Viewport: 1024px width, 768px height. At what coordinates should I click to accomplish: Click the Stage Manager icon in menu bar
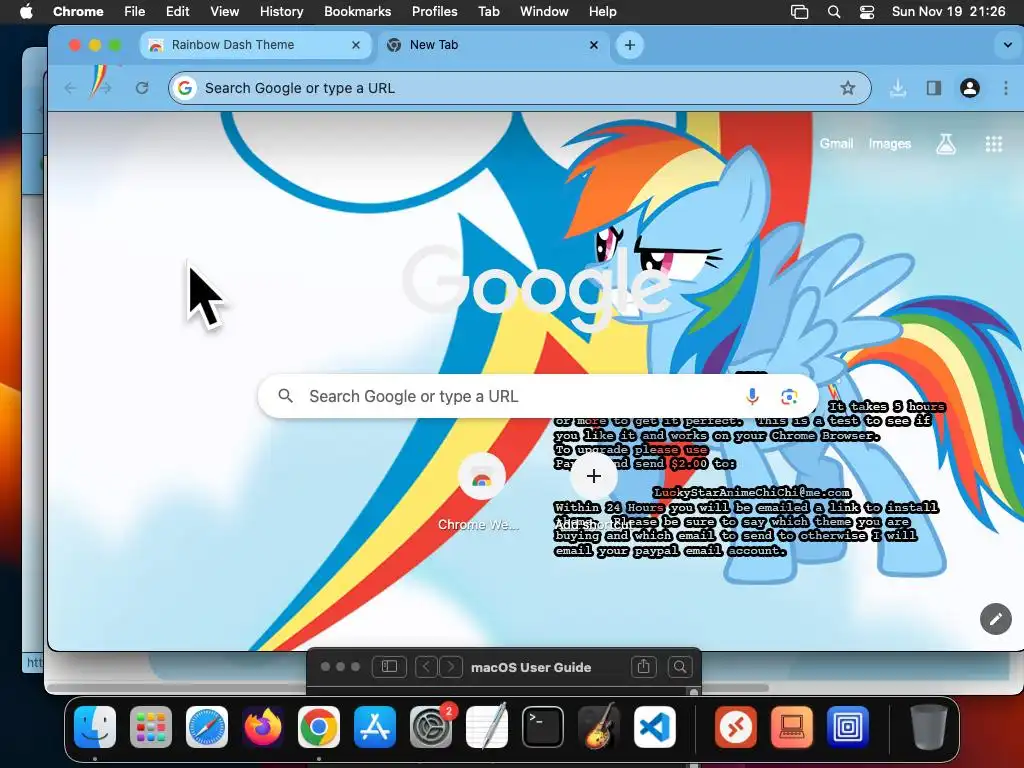(x=799, y=12)
